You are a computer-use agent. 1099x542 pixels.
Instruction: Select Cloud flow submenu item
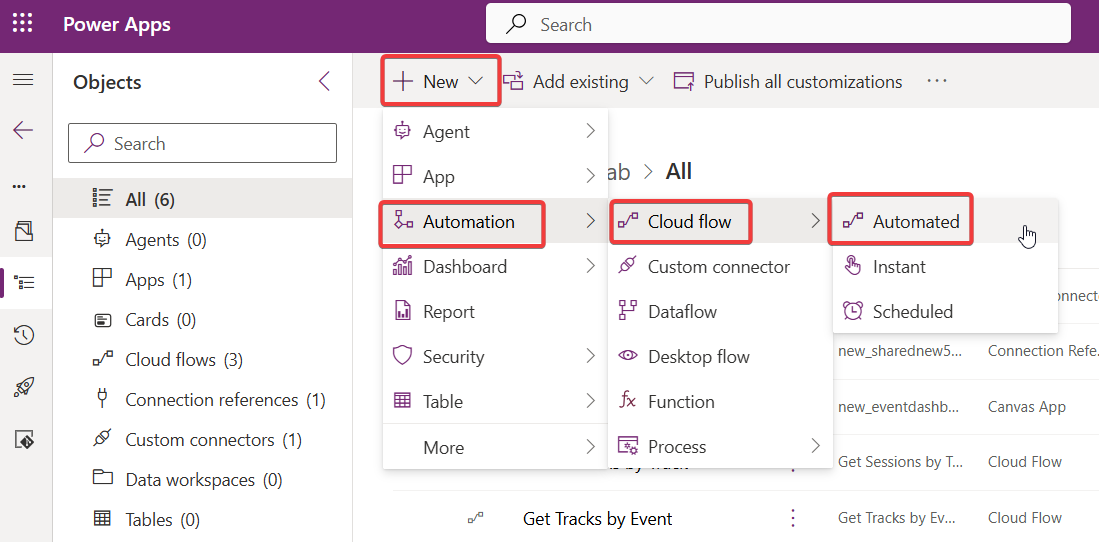[720, 222]
